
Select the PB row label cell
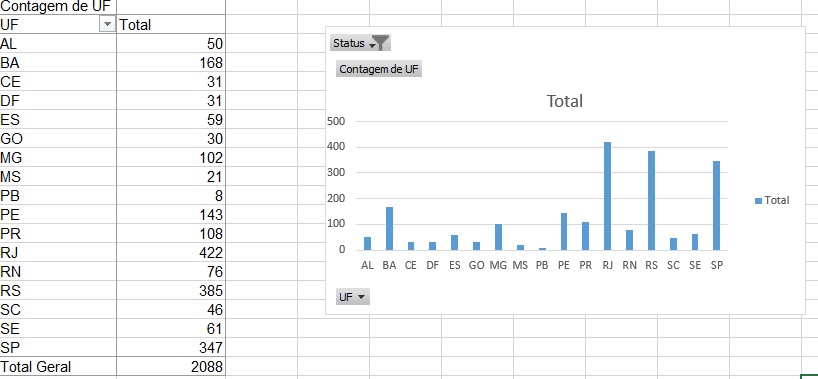[x=58, y=196]
